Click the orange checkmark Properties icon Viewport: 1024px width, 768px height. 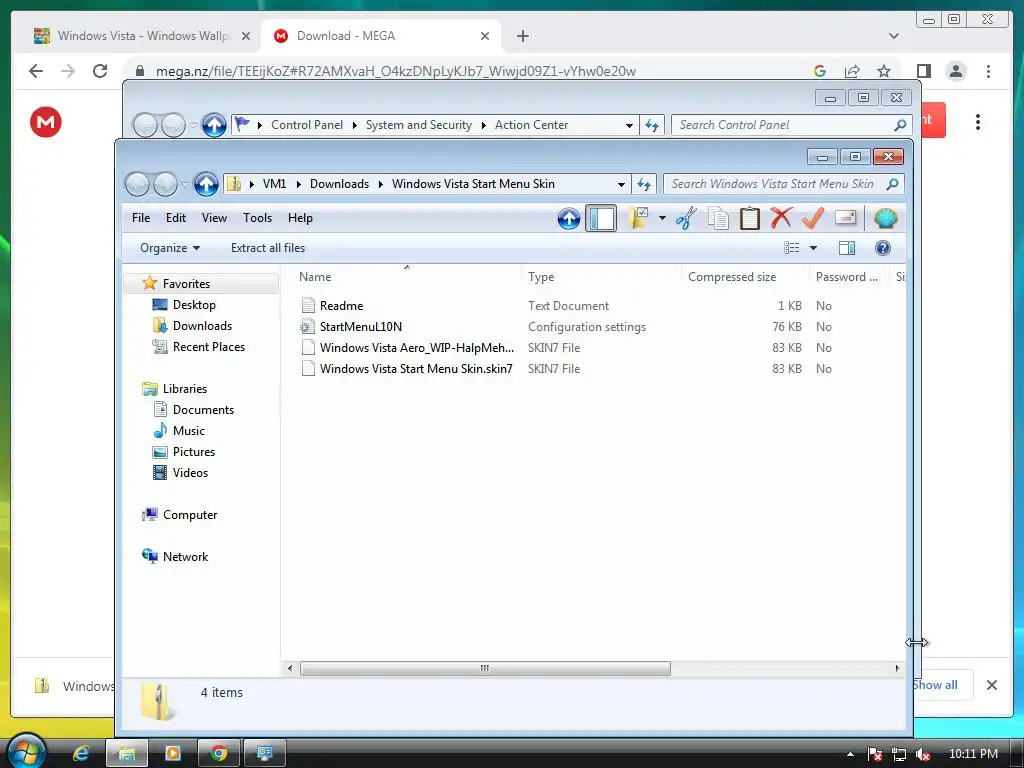coord(812,218)
